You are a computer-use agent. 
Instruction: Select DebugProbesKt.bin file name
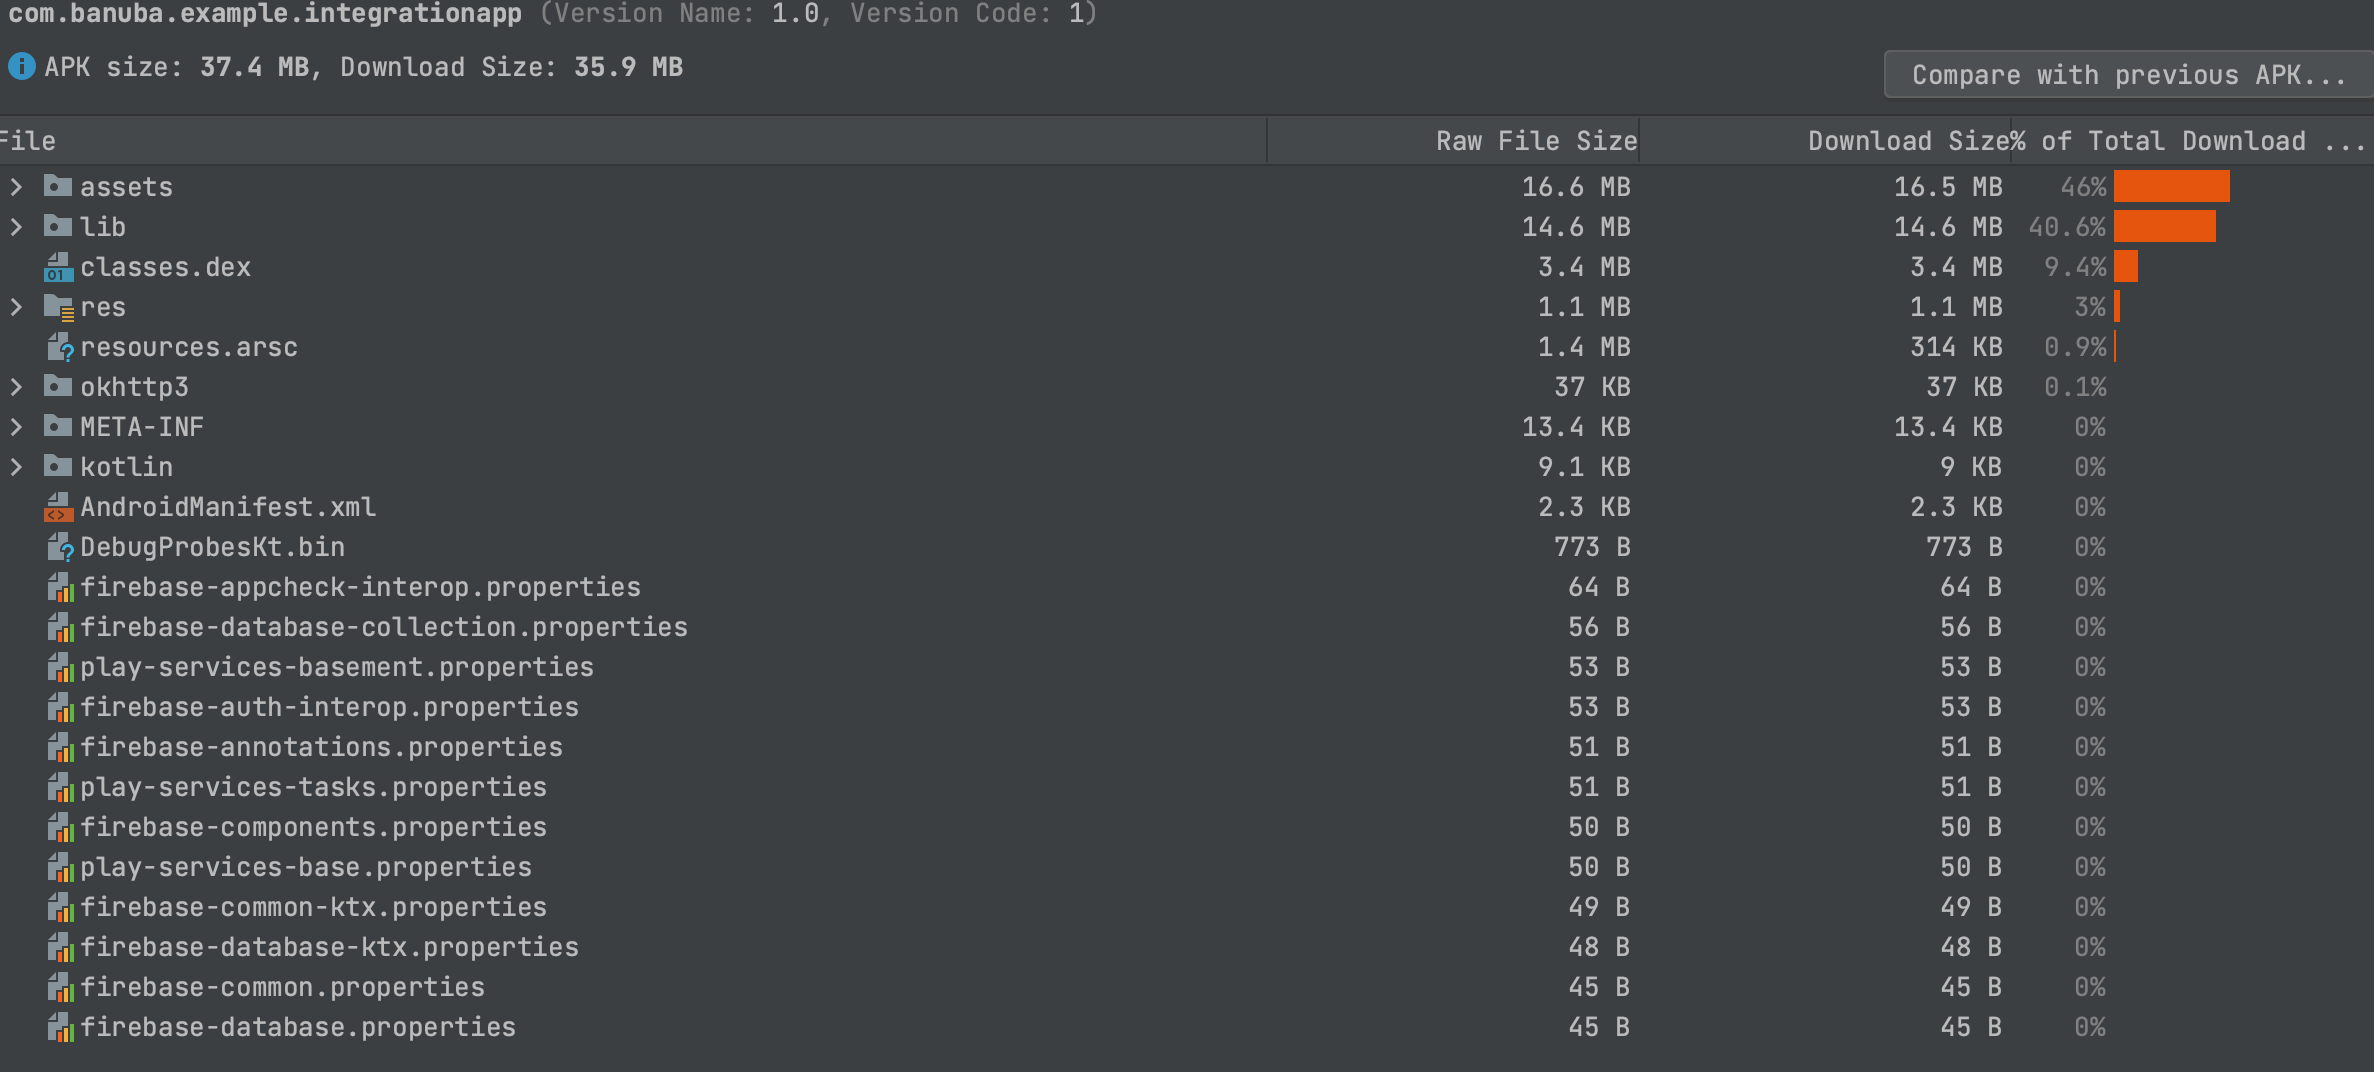click(x=212, y=547)
